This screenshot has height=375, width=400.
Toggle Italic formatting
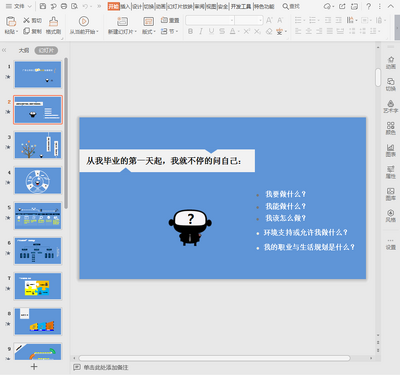pyautogui.click(x=201, y=31)
